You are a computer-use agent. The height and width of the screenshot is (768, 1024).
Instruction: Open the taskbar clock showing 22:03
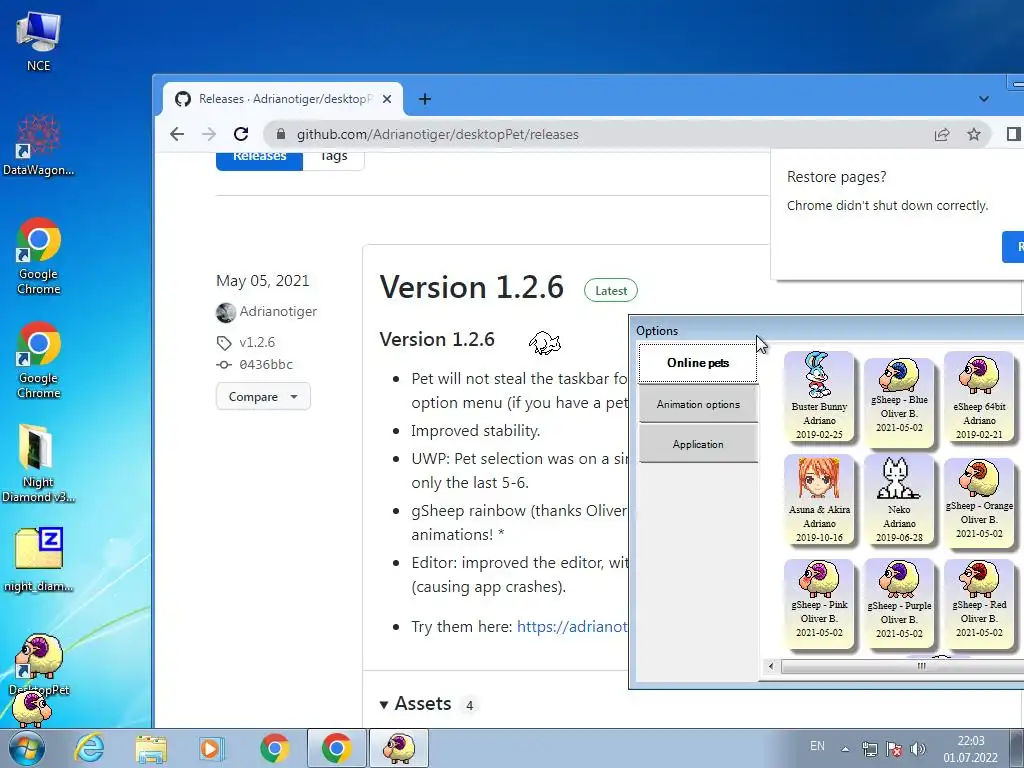click(x=970, y=749)
